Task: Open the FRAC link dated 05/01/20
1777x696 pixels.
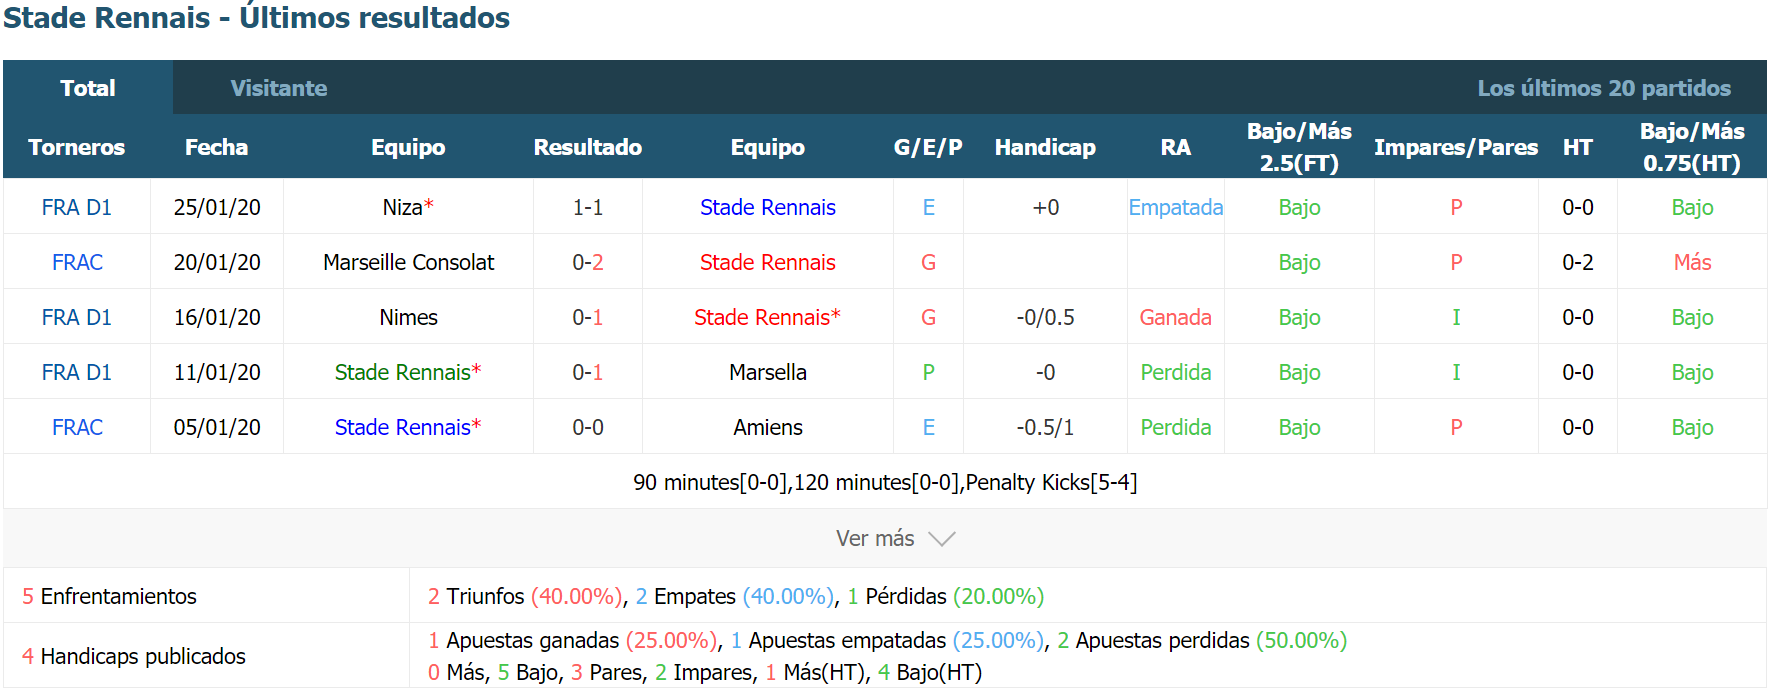Action: (x=77, y=427)
